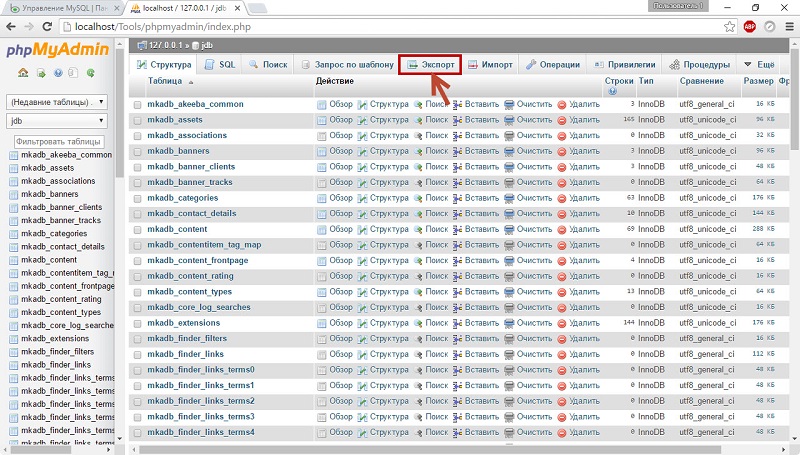This screenshot has height=455, width=800.
Task: Go back in the browser
Action: [x=11, y=27]
